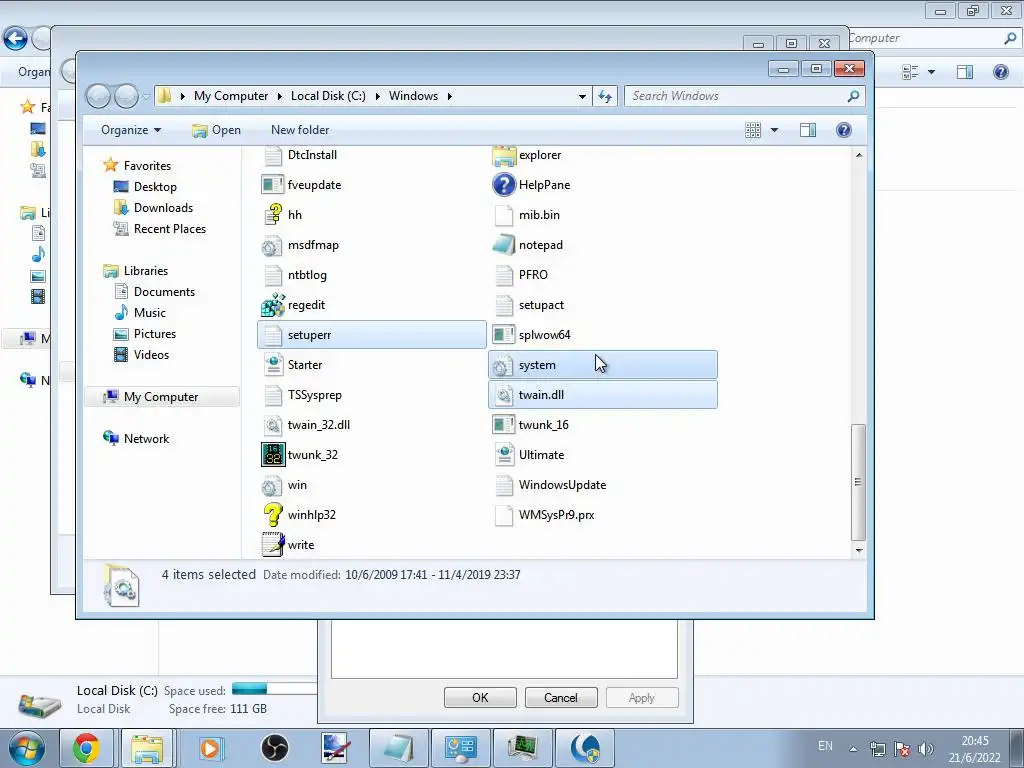The height and width of the screenshot is (768, 1024).
Task: Select the twain.dll file
Action: [x=603, y=395]
